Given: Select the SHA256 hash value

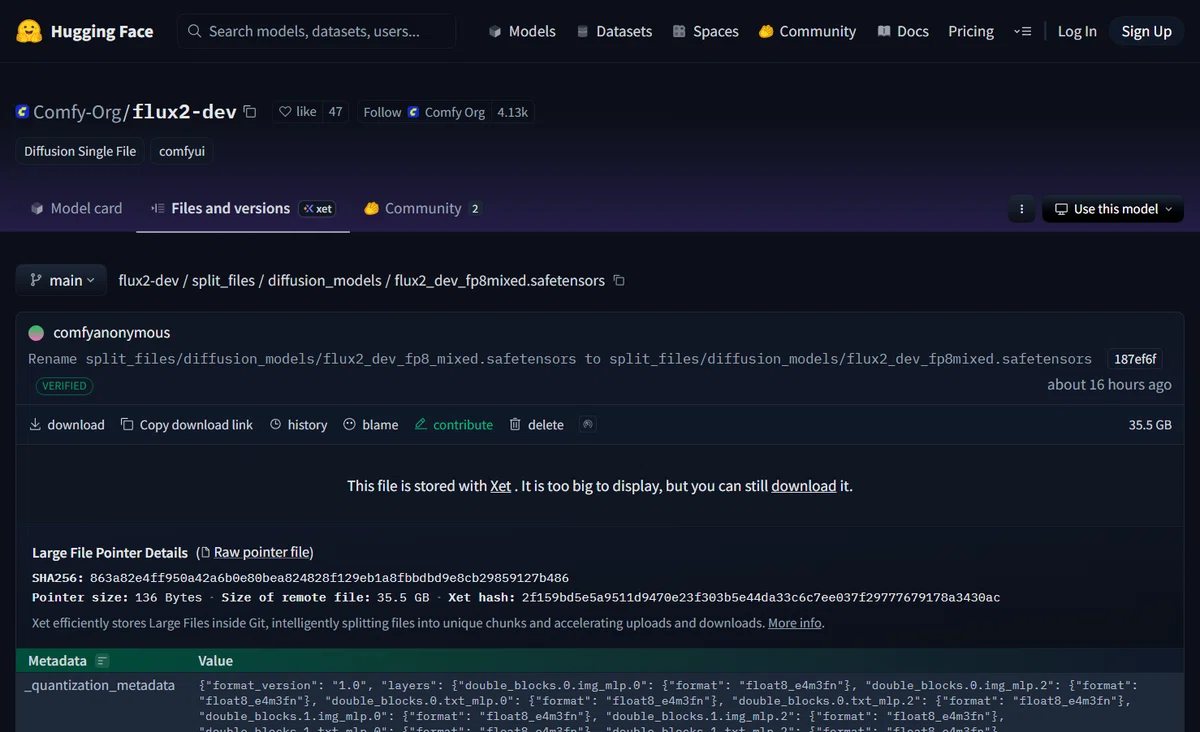Looking at the screenshot, I should (329, 578).
